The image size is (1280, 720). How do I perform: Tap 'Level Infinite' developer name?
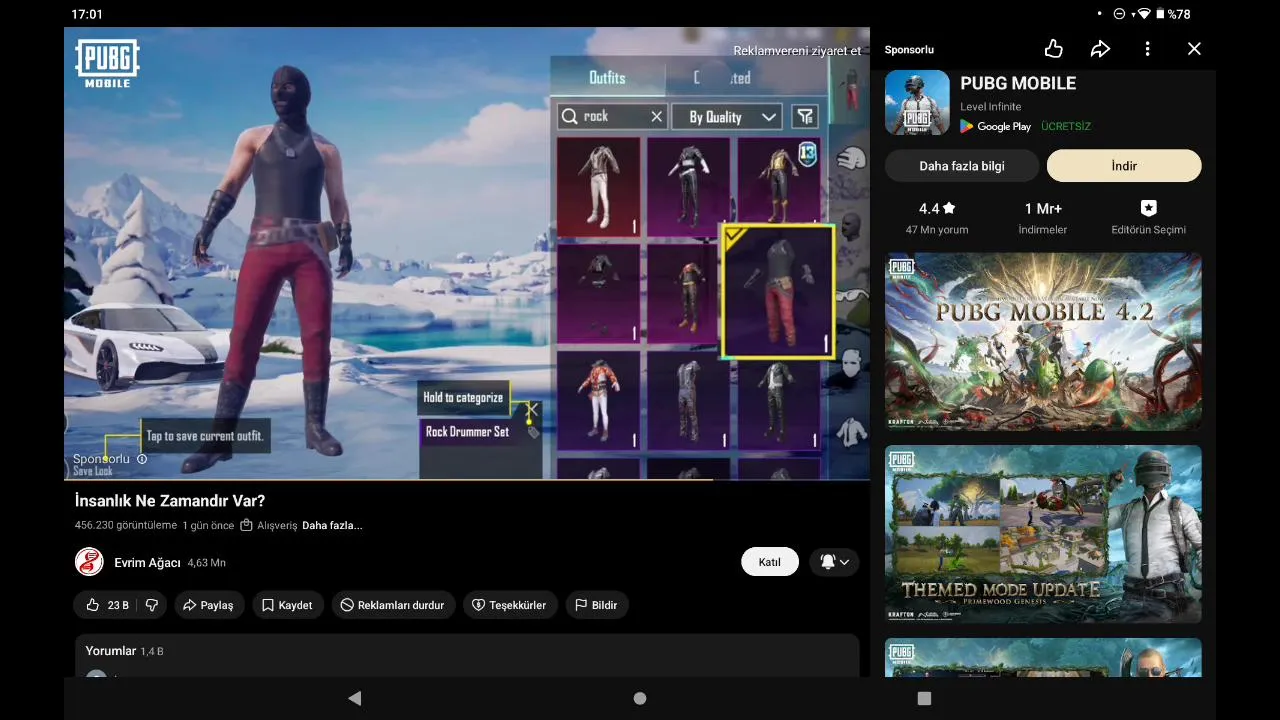coord(991,106)
